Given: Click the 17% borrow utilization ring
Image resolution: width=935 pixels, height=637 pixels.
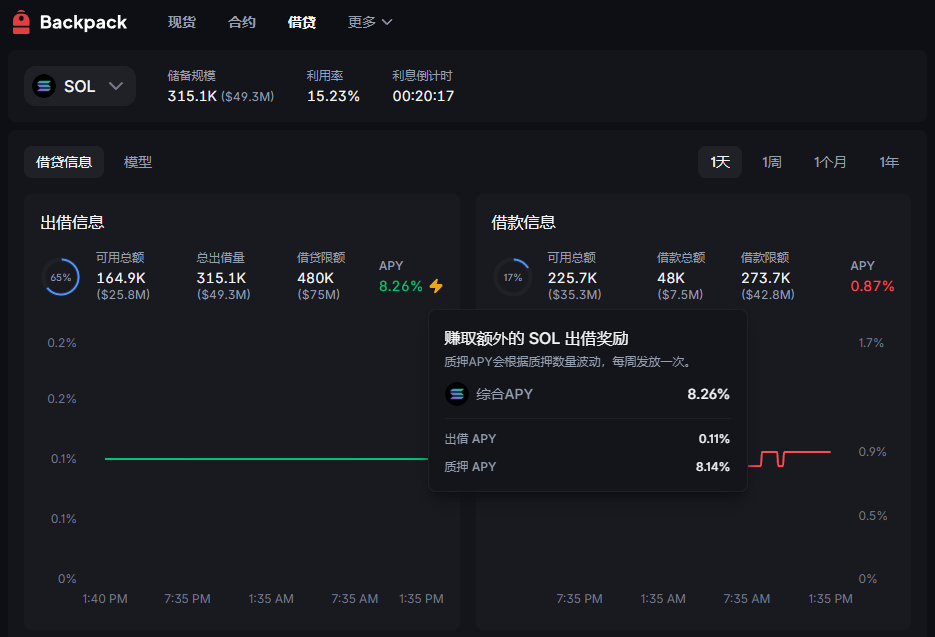Looking at the screenshot, I should pyautogui.click(x=512, y=277).
